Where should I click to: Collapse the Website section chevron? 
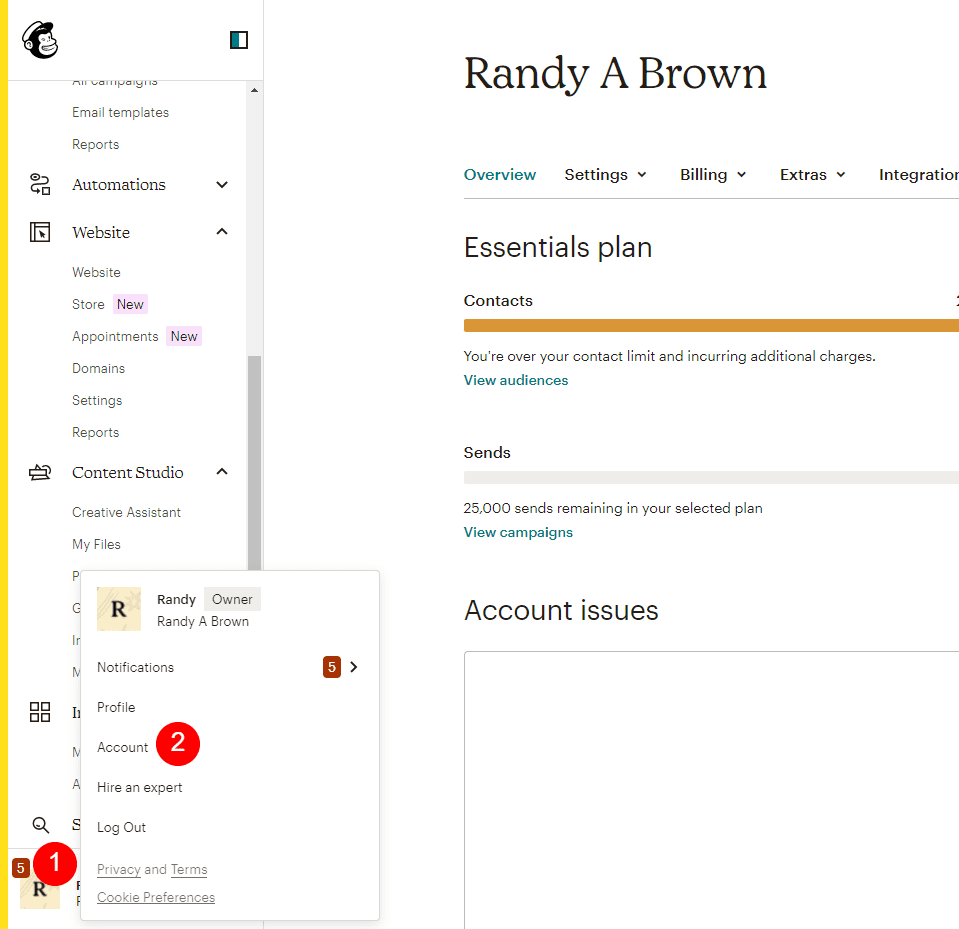tap(221, 231)
